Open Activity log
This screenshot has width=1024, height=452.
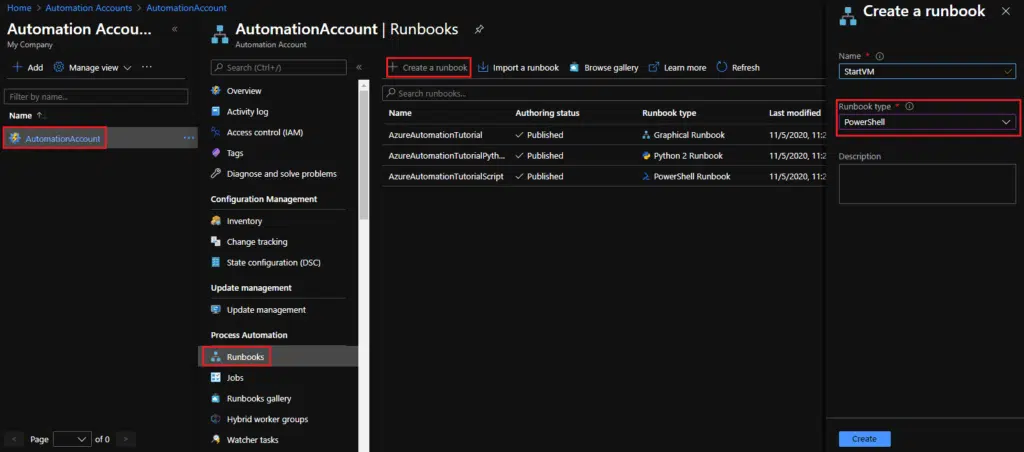247,112
